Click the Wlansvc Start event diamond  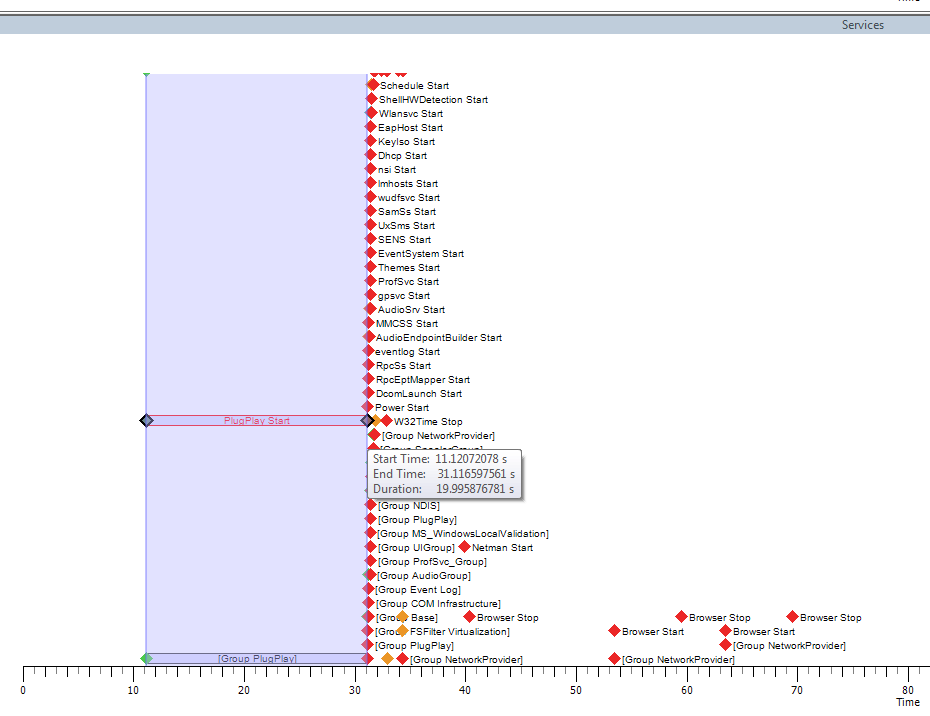372,113
